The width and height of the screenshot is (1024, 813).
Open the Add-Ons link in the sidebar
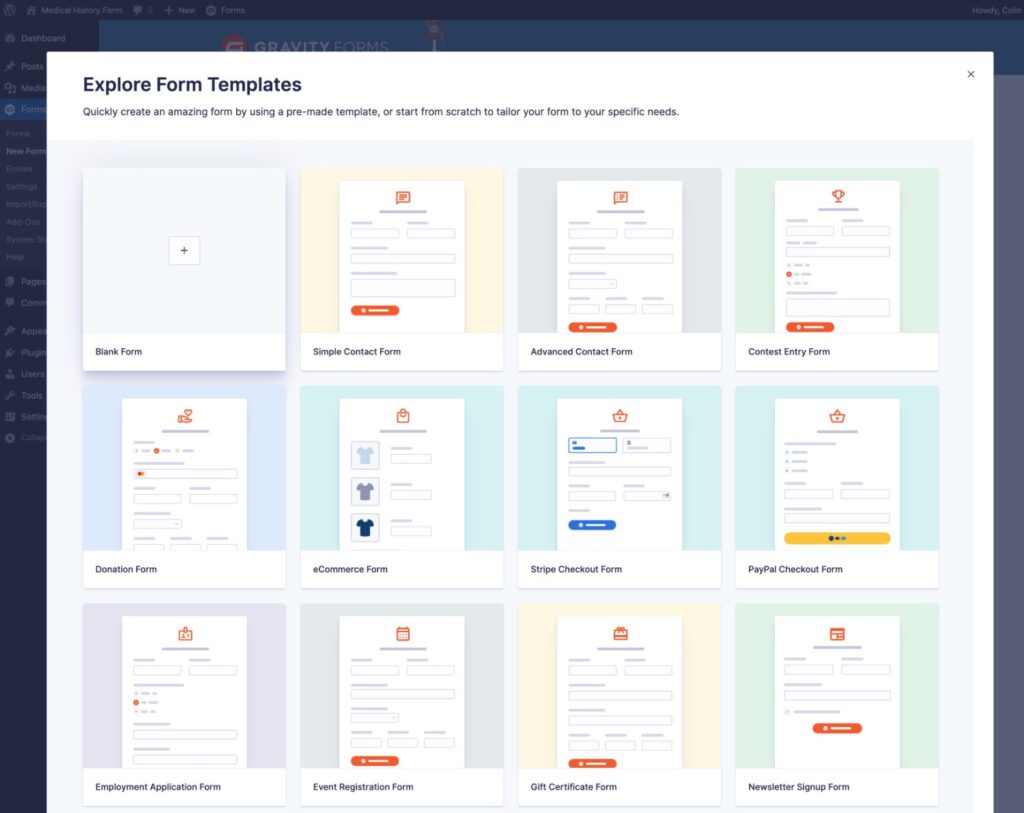20,222
